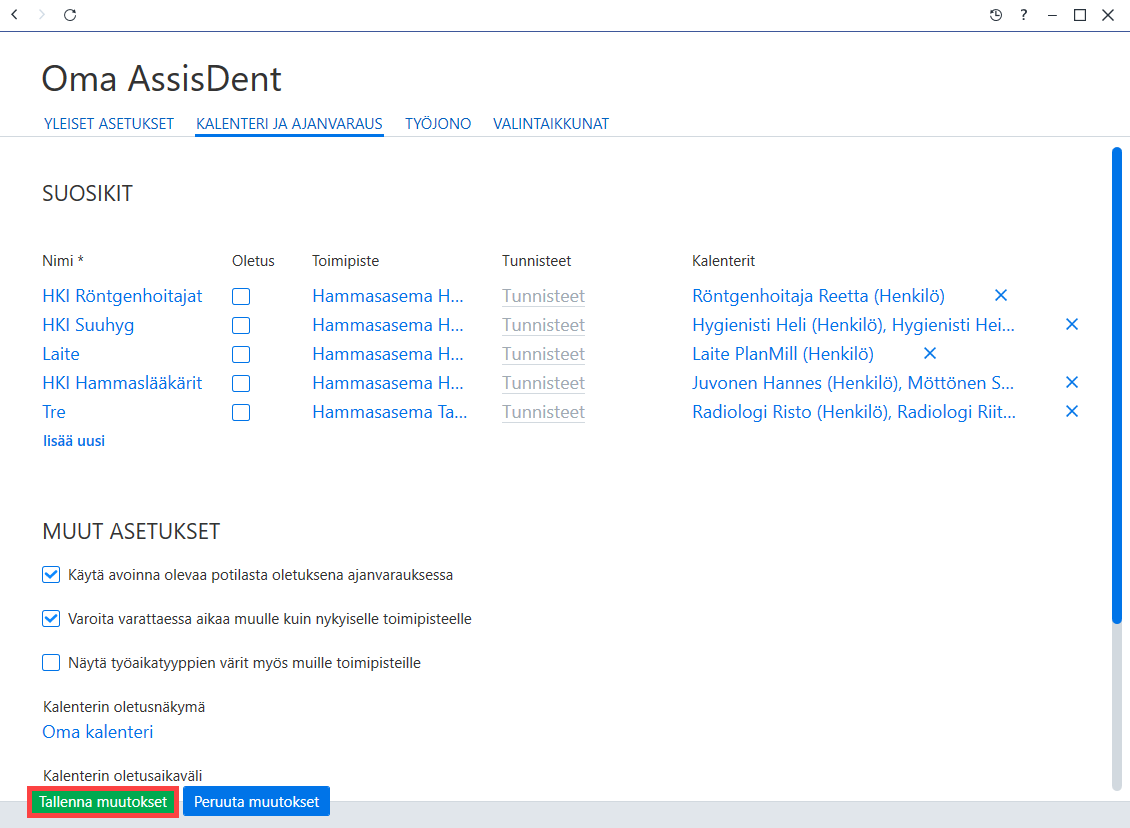Edit the favorite name HKI Röntgenhoitajat
The height and width of the screenshot is (828, 1130).
pos(123,296)
